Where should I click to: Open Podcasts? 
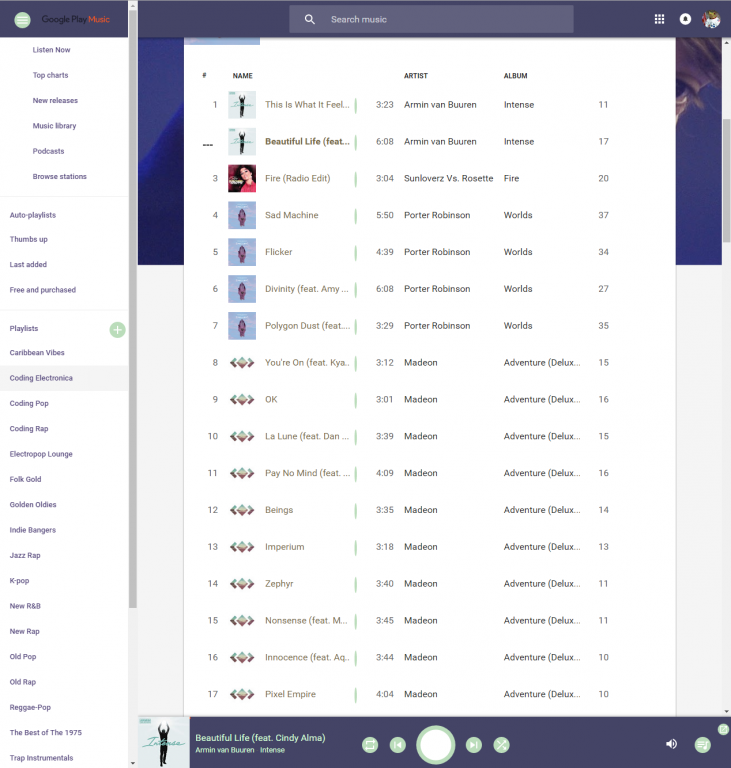49,151
